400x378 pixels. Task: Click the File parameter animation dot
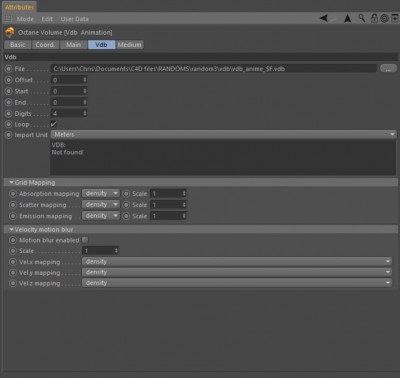click(8, 69)
